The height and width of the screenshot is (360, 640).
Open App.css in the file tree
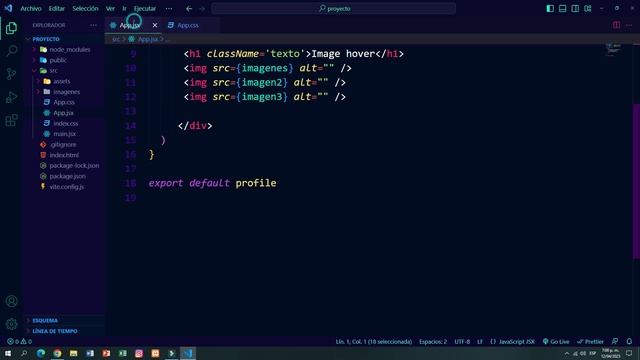tap(64, 102)
